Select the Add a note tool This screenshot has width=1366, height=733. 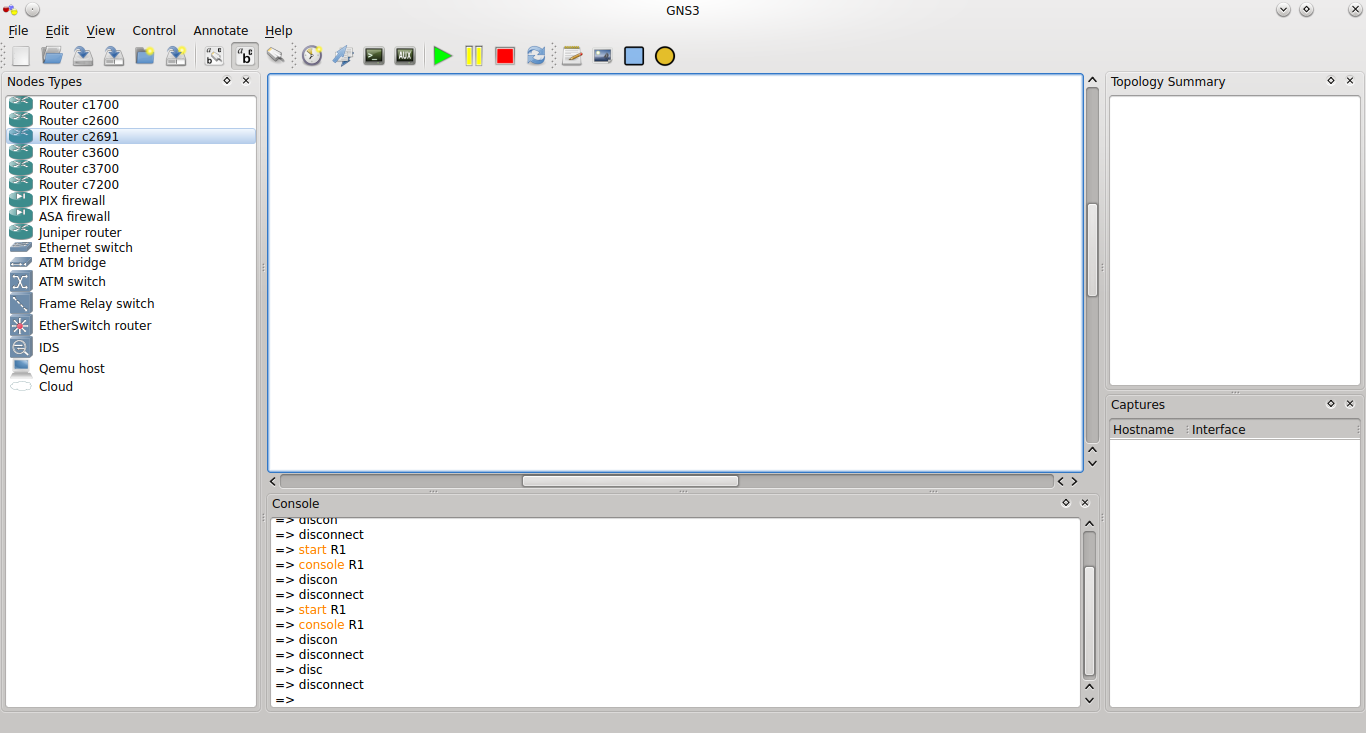(x=571, y=55)
